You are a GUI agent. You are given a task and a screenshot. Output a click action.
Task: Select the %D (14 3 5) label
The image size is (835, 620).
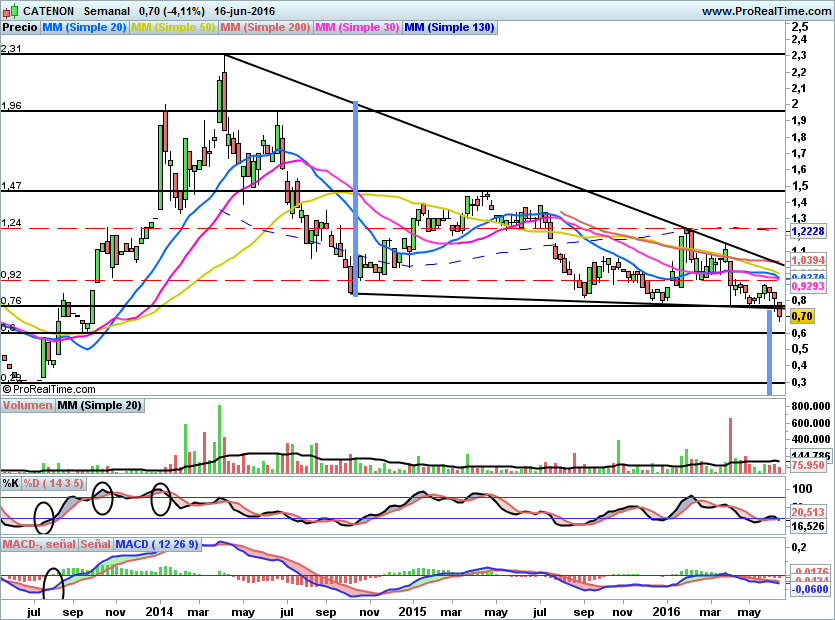(x=53, y=483)
